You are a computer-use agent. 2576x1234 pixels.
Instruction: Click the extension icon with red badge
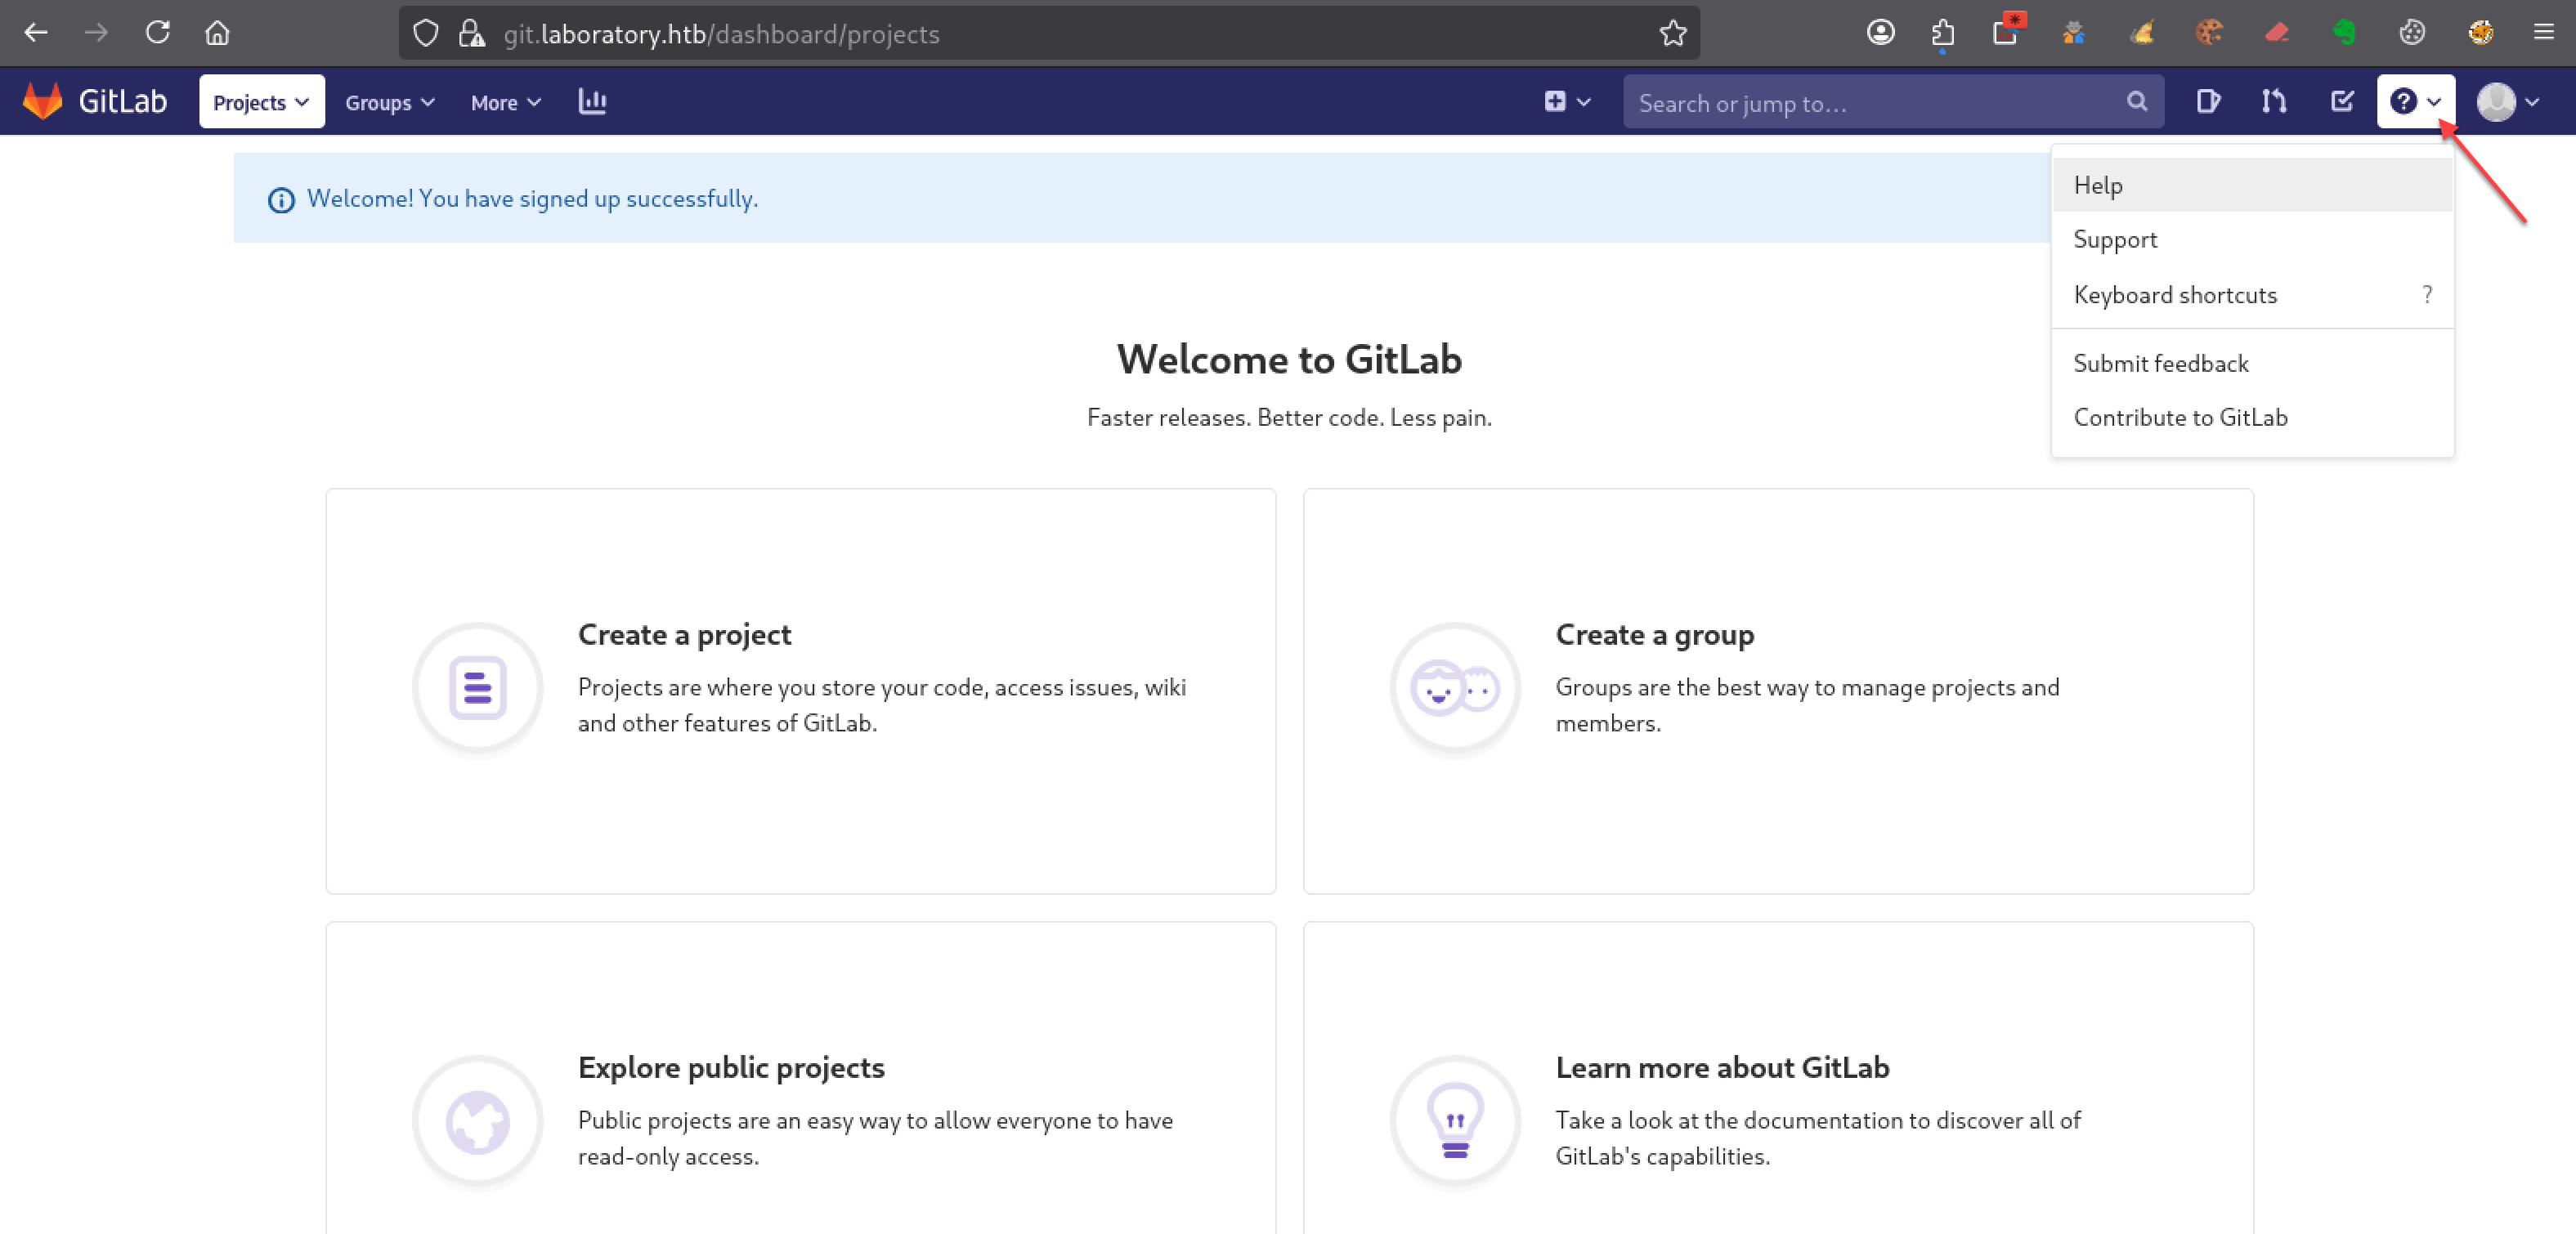click(2007, 31)
